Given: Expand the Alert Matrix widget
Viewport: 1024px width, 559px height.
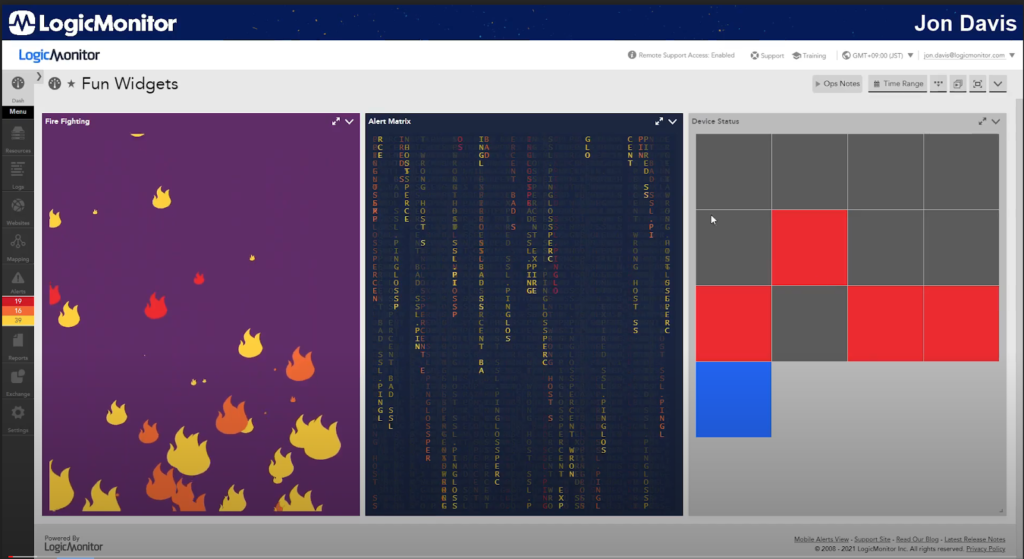Looking at the screenshot, I should (659, 121).
